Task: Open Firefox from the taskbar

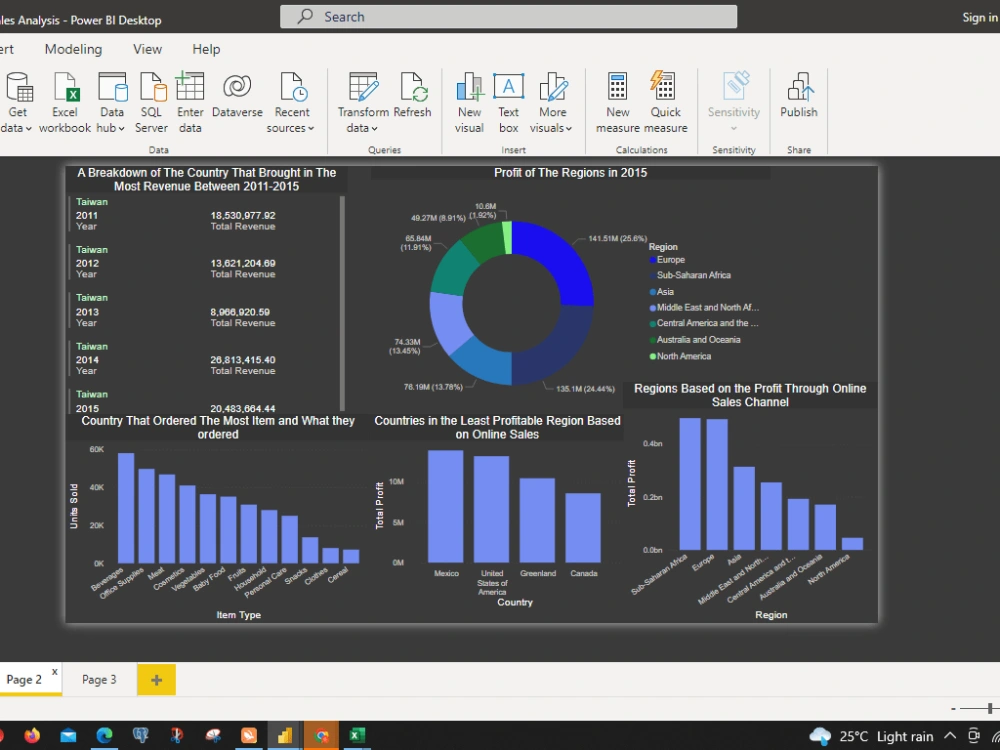Action: pos(31,736)
